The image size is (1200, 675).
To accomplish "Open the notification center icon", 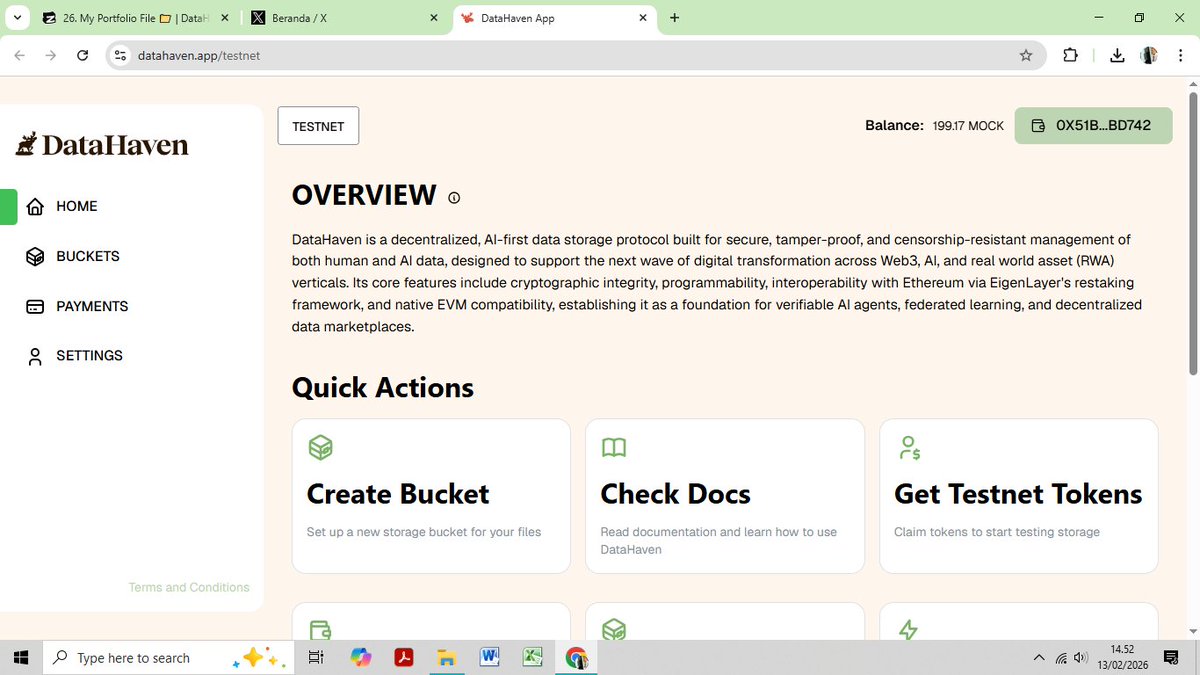I will pos(1171,658).
